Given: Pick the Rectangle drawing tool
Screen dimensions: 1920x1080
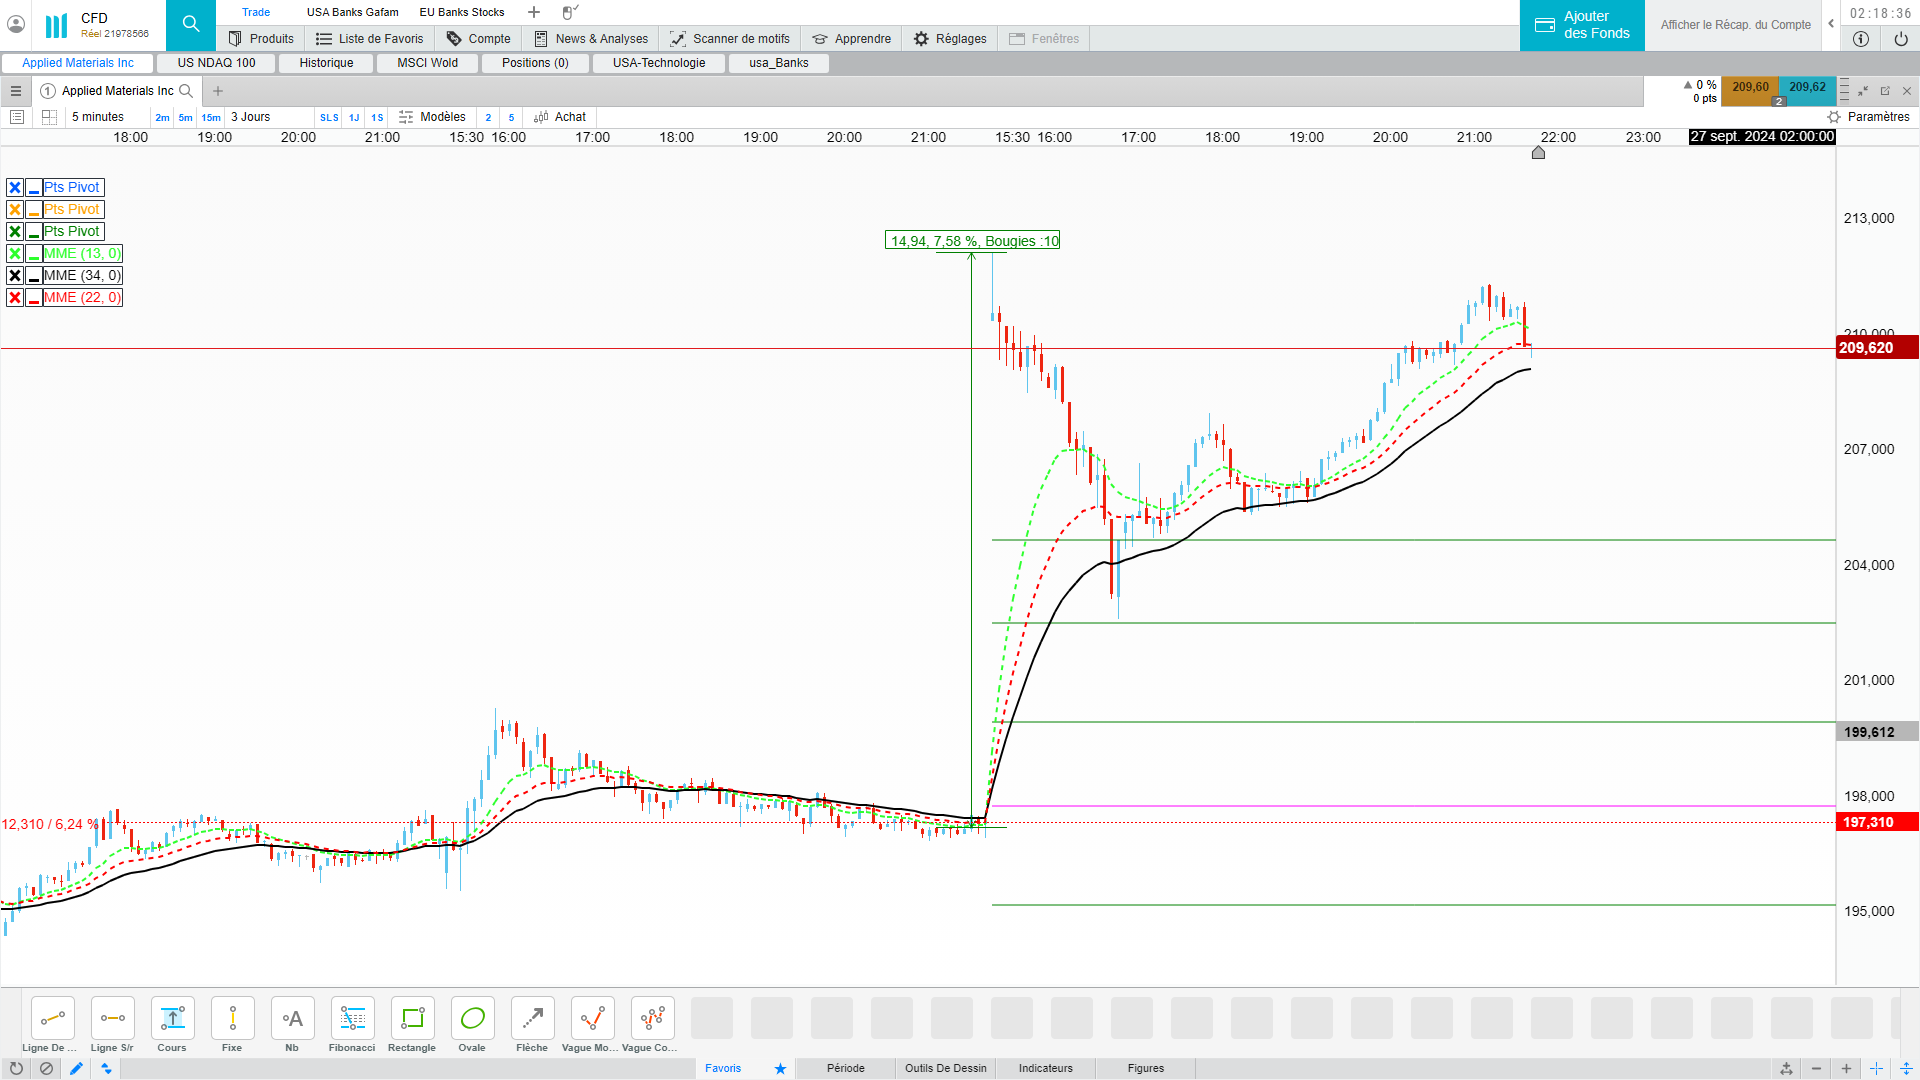Looking at the screenshot, I should 412,1019.
